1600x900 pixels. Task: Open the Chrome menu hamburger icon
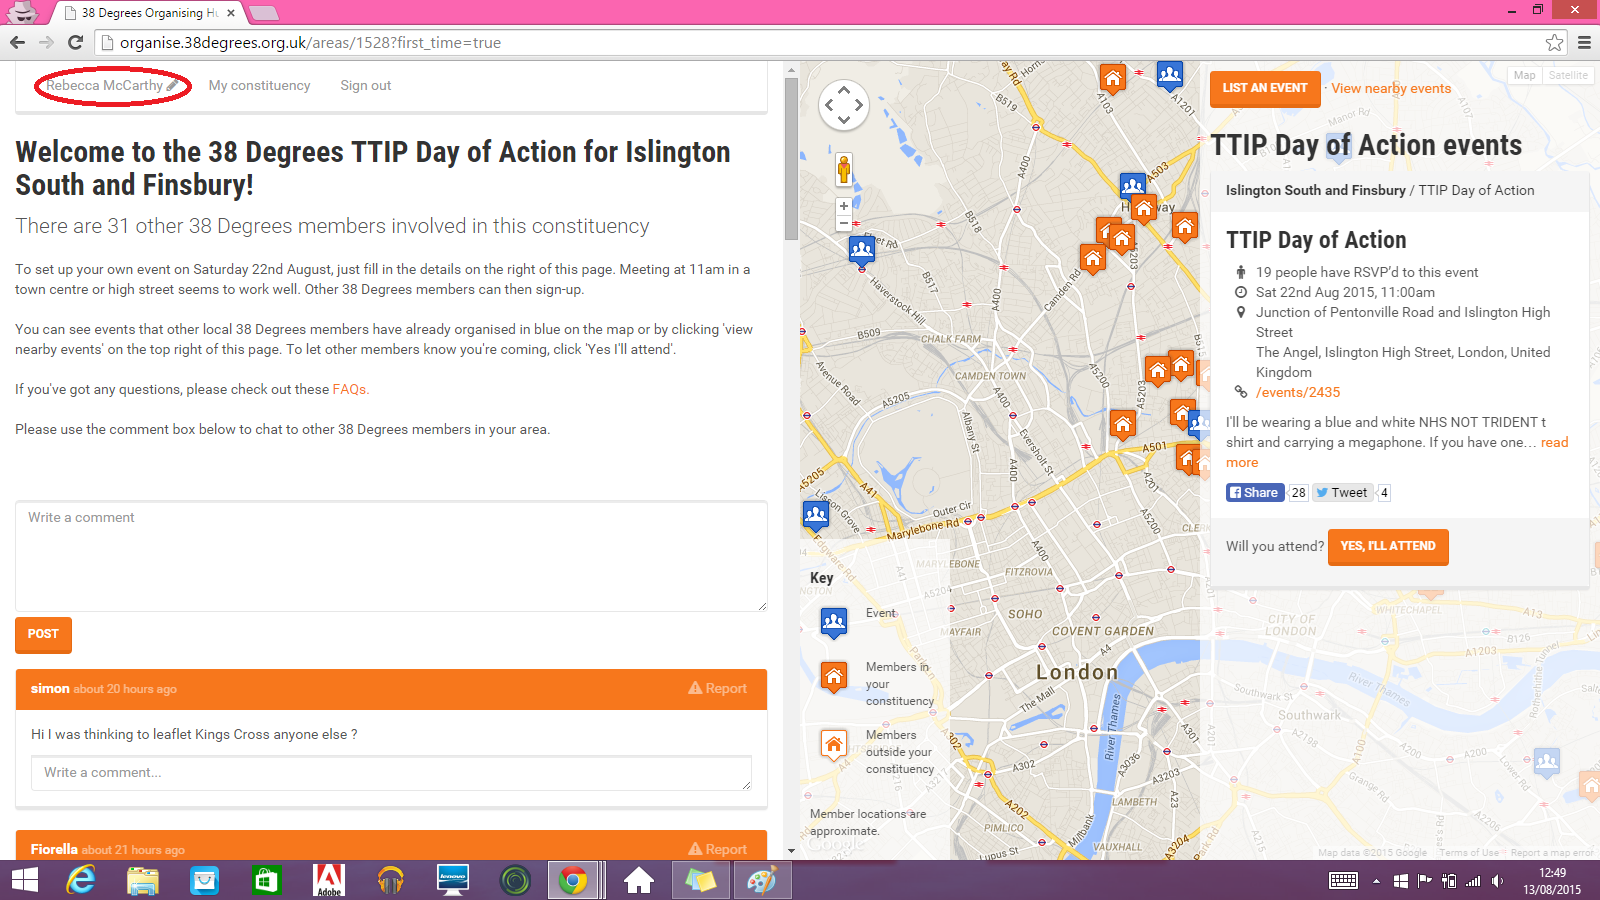pos(1584,42)
